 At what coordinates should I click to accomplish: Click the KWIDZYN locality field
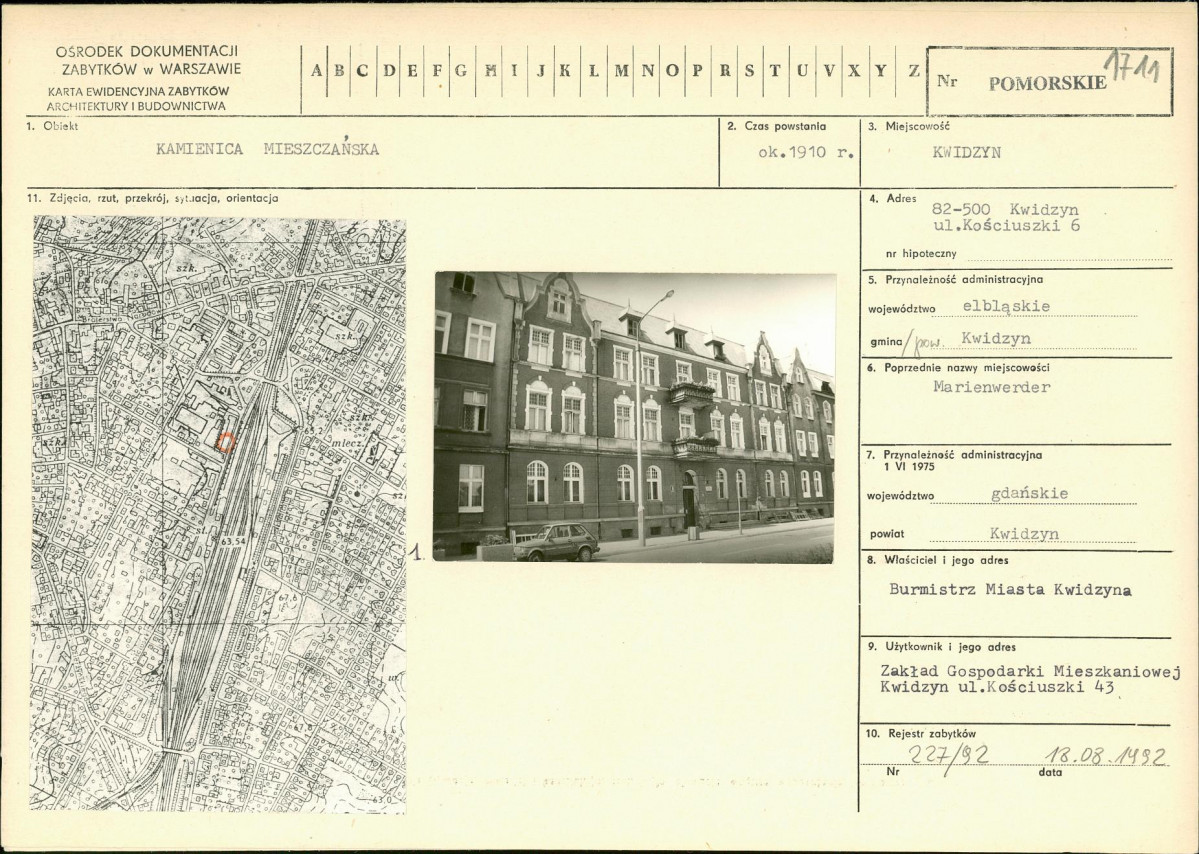pos(967,152)
